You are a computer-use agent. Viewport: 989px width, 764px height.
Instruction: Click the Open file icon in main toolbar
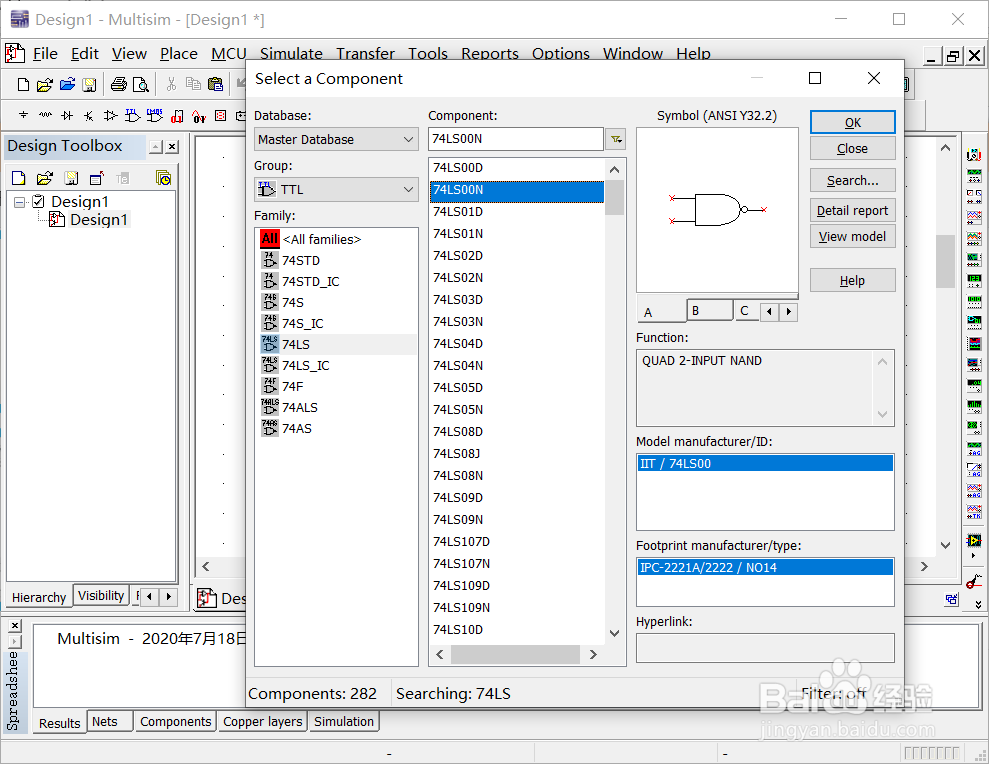45,85
